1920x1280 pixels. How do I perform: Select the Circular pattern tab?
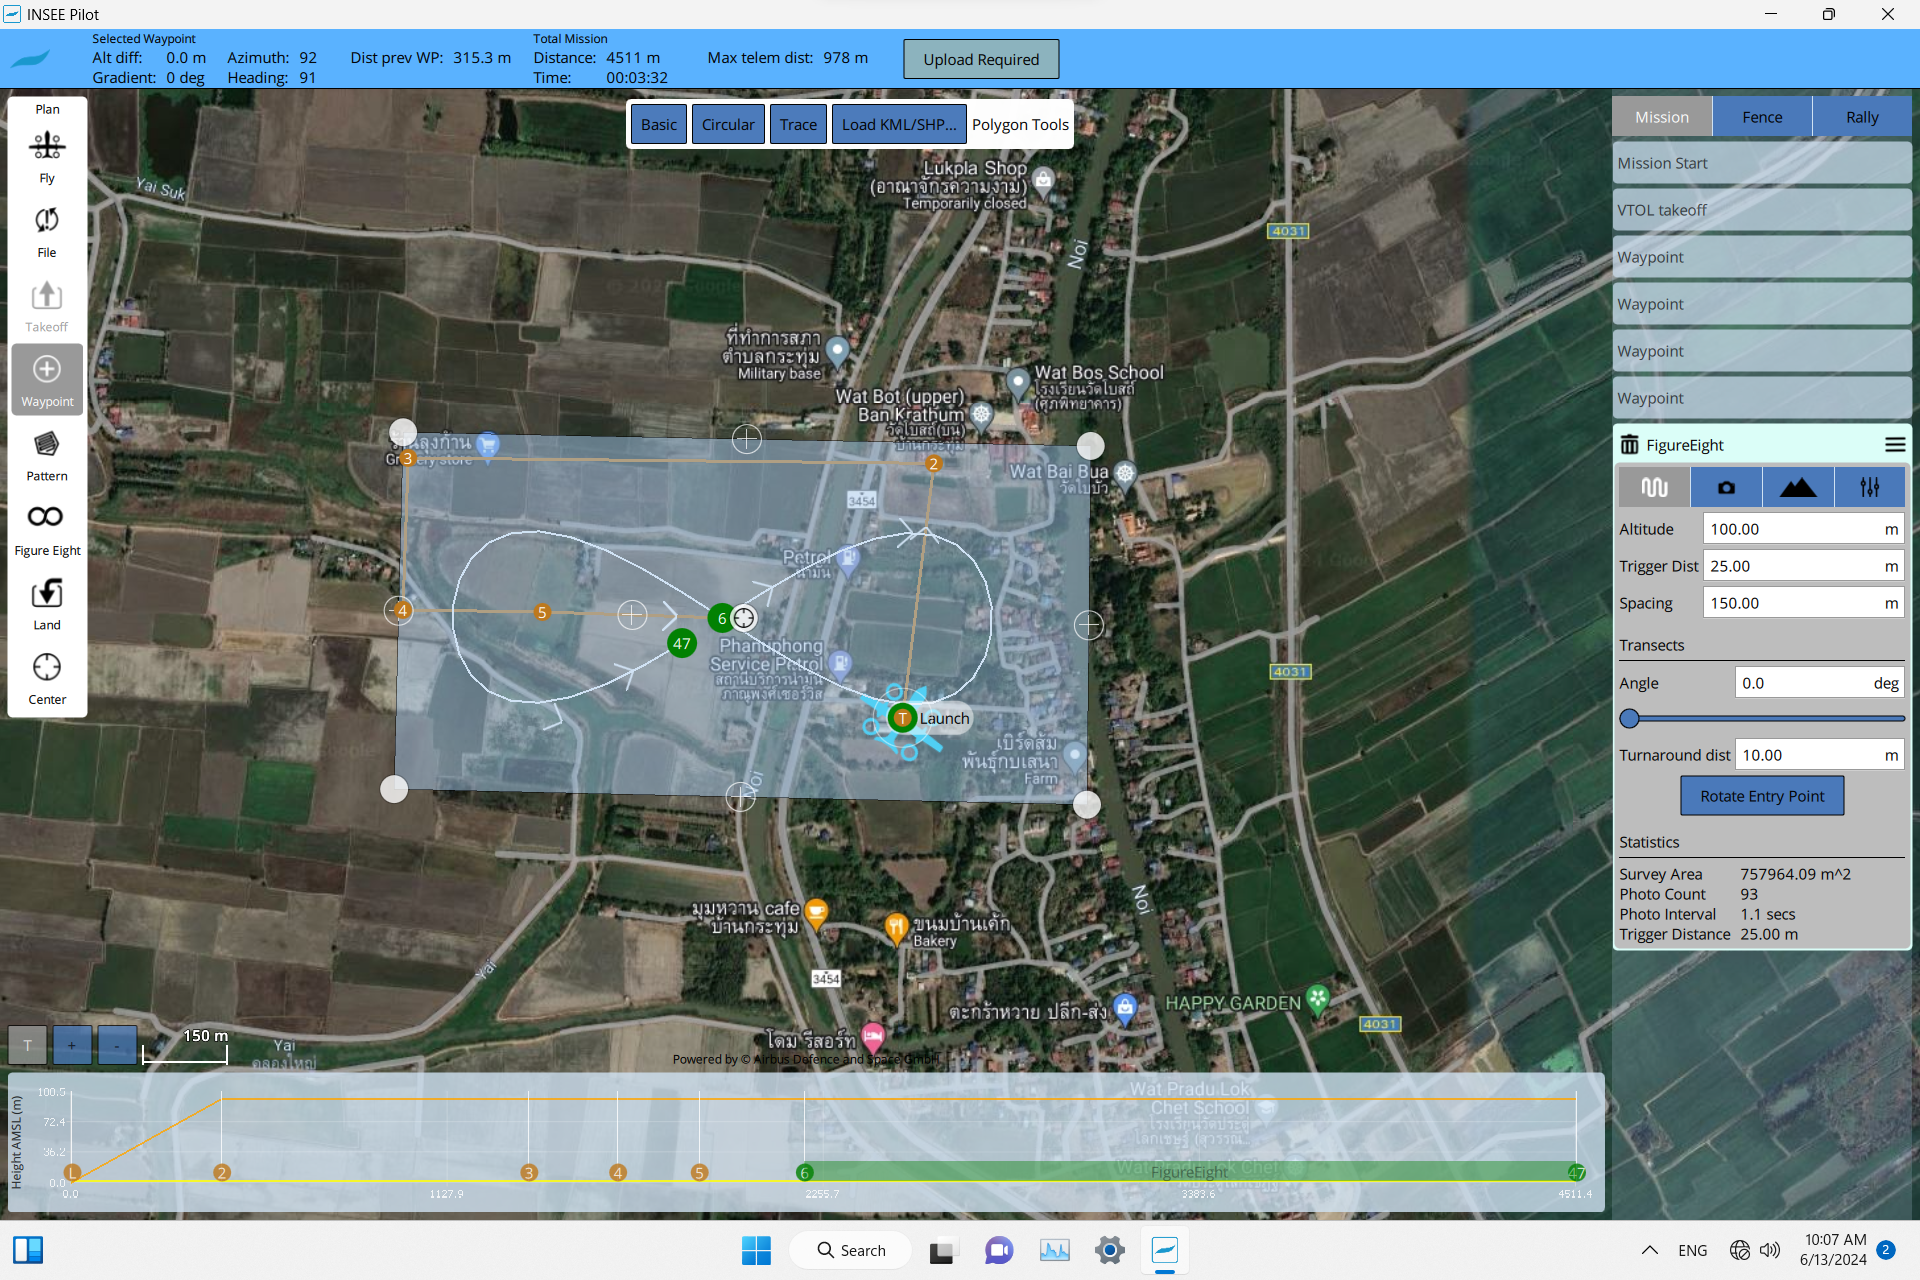728,124
